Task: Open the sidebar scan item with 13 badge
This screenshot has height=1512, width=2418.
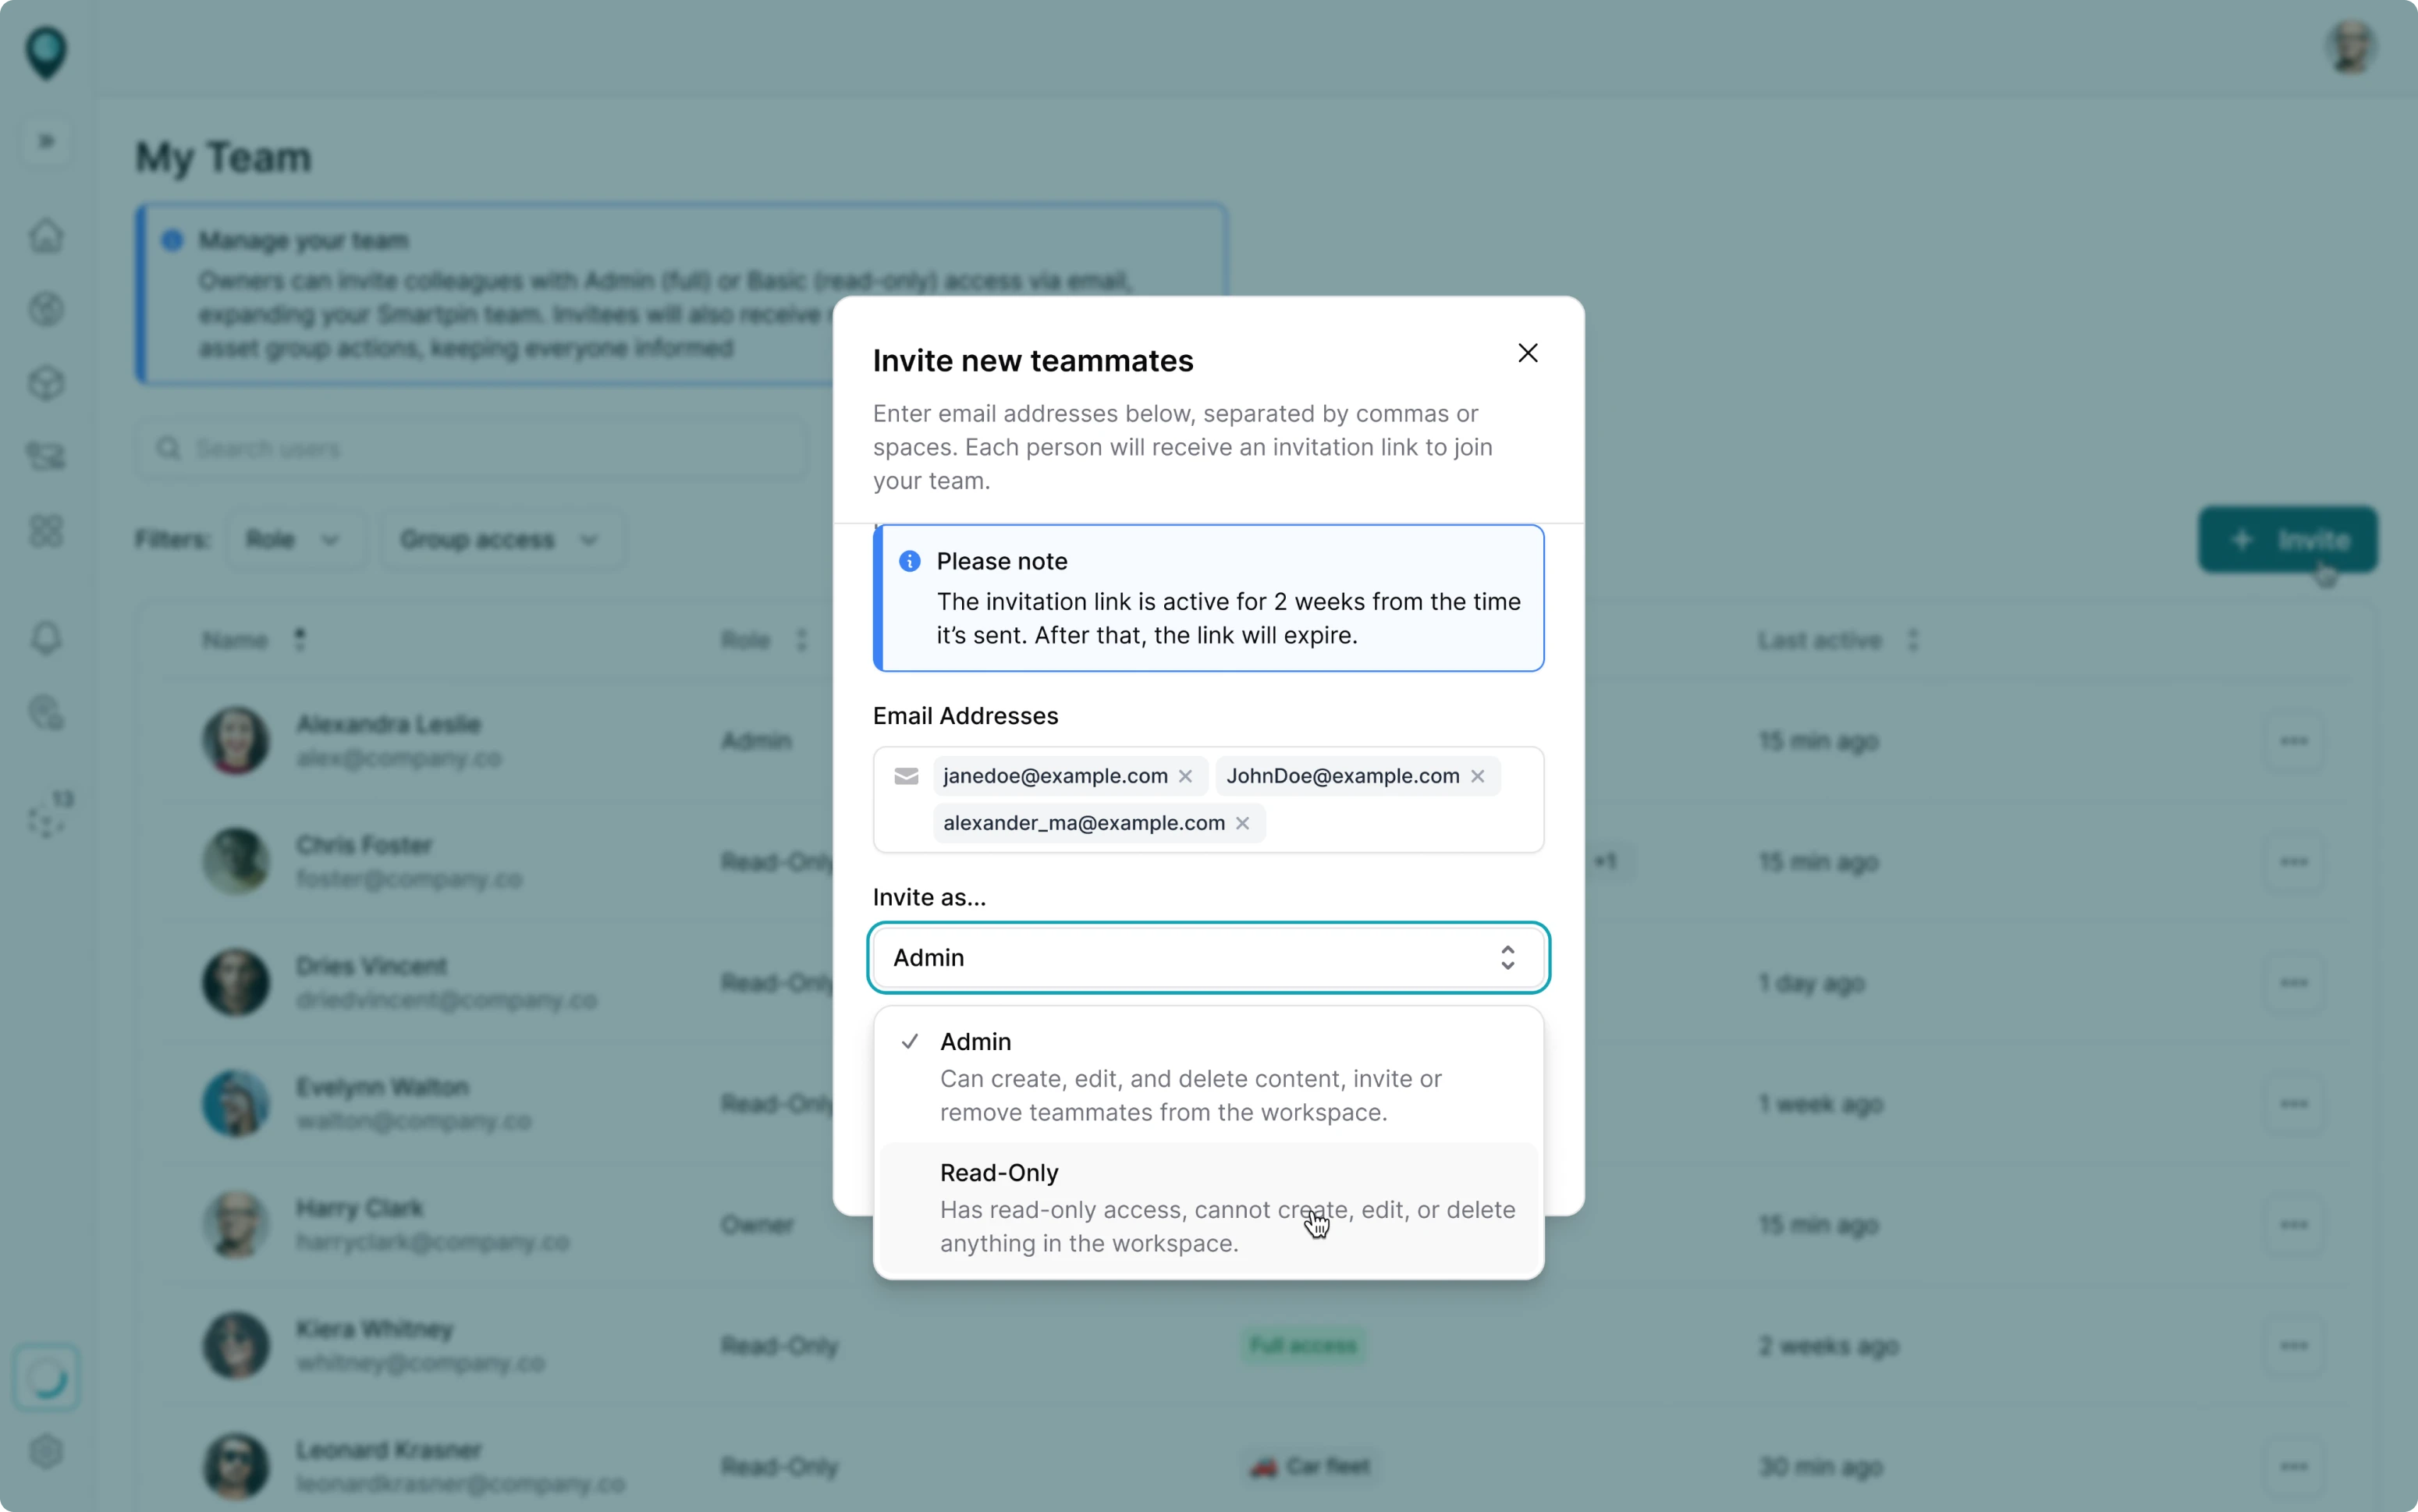Action: pos(45,817)
